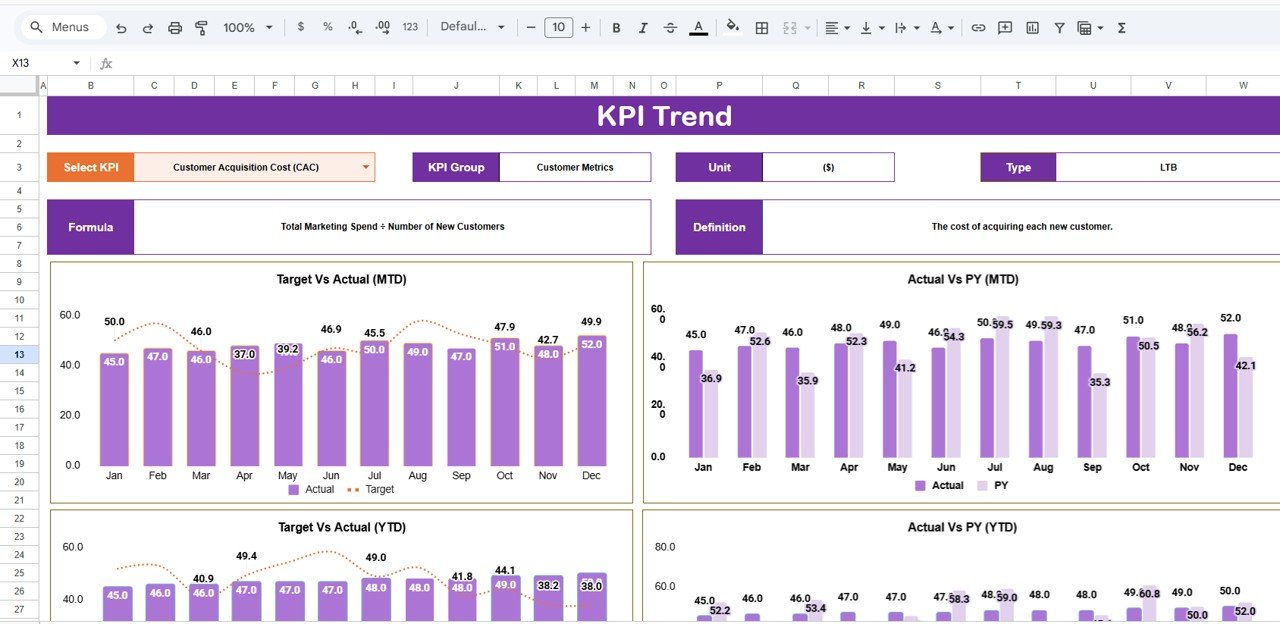This screenshot has height=624, width=1280.
Task: Select row 1 header
Action: [19, 116]
